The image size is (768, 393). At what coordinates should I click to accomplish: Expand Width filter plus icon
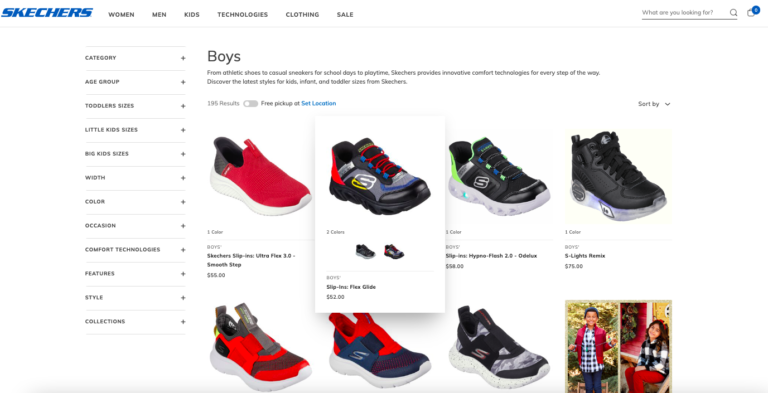pyautogui.click(x=183, y=178)
